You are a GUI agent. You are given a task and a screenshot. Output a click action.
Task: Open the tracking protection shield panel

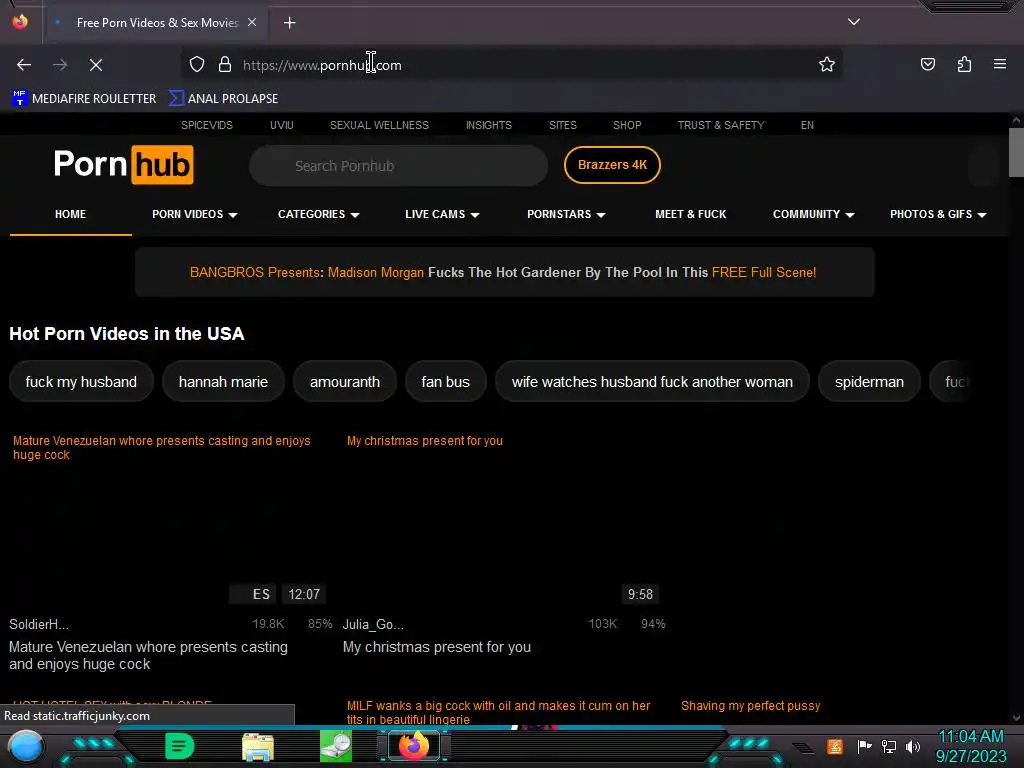point(197,64)
